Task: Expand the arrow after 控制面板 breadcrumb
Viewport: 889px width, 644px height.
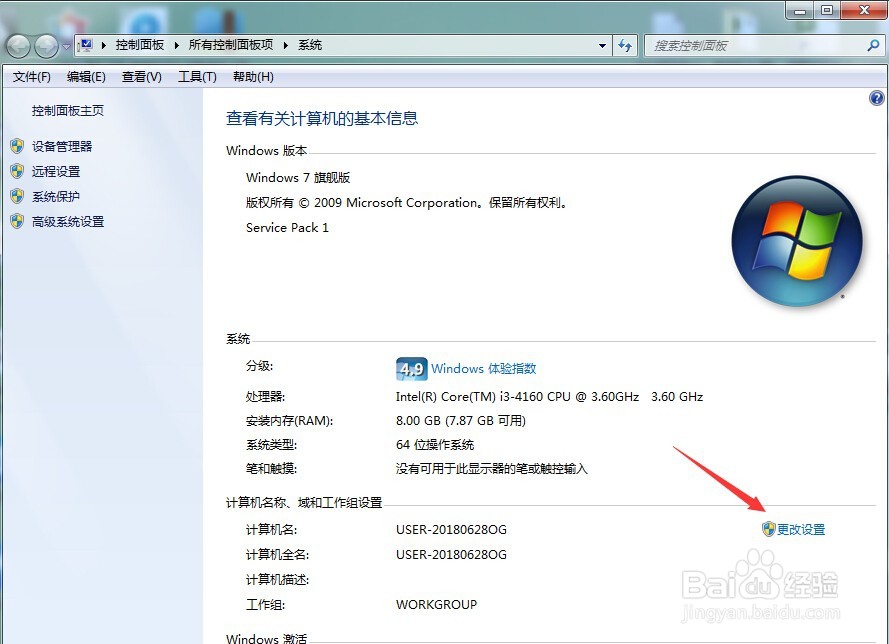Action: click(176, 45)
